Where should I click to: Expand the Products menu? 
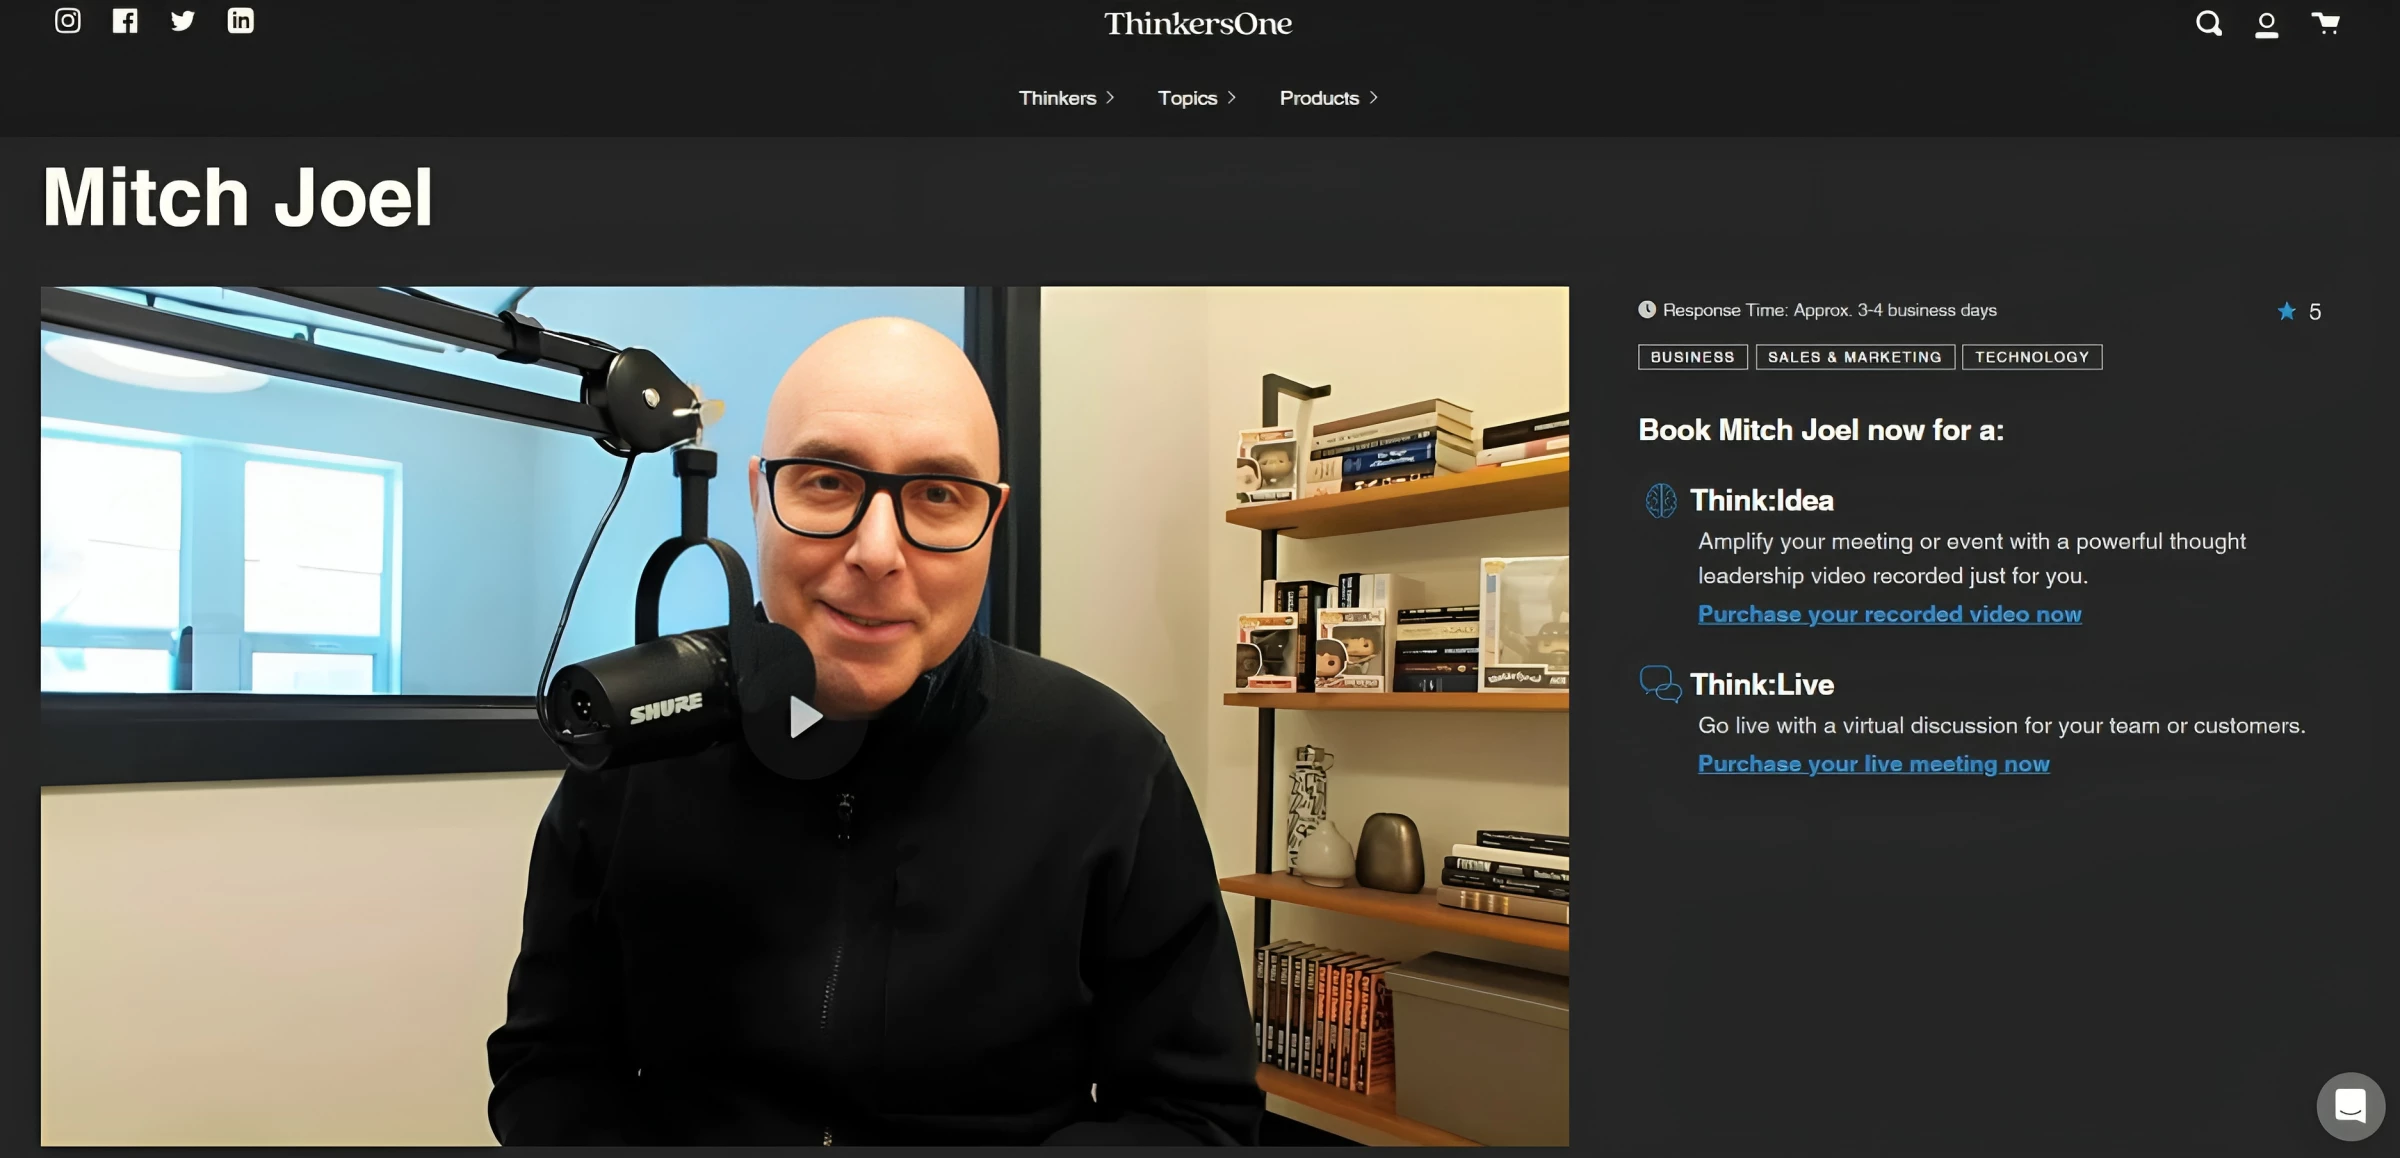coord(1329,98)
